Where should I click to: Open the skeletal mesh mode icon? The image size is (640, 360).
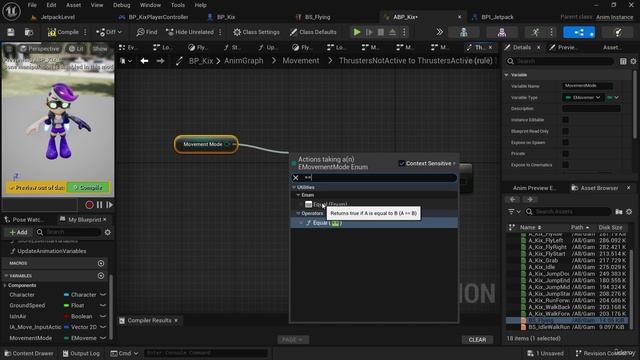pos(502,32)
